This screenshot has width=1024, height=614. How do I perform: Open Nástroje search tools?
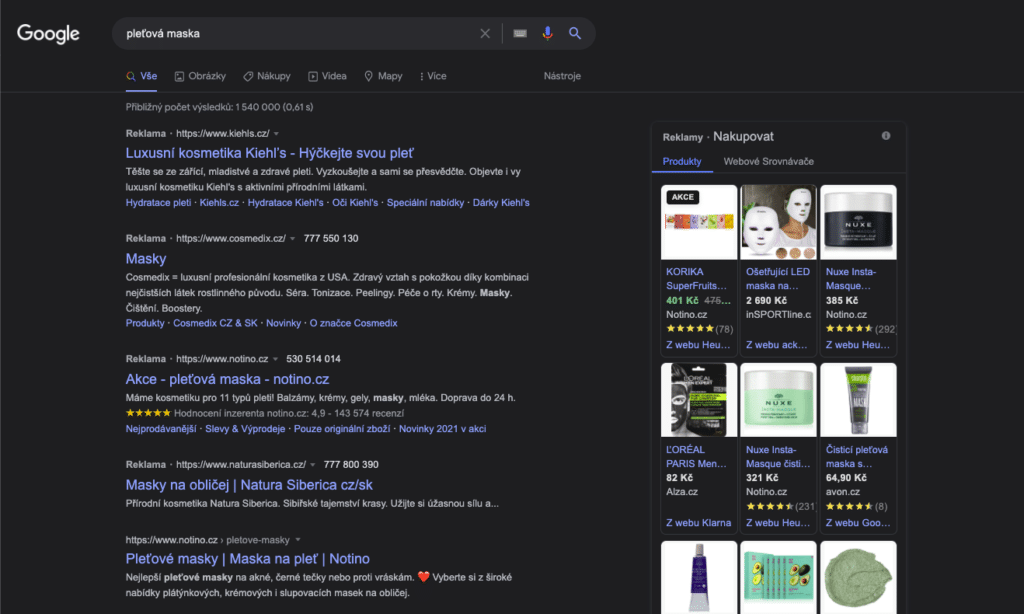click(x=562, y=76)
